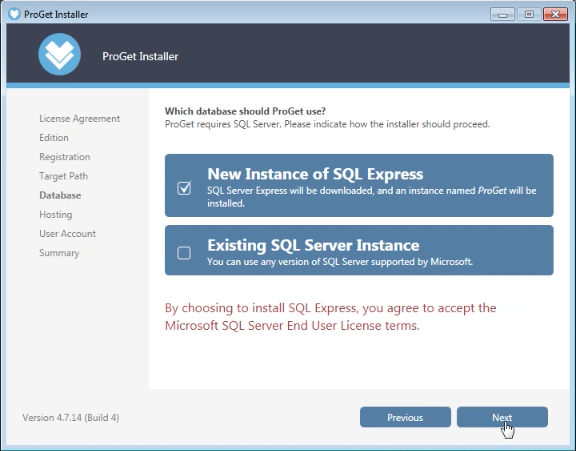Jump to the Registration step
Screen dimensions: 576x451
(65, 157)
